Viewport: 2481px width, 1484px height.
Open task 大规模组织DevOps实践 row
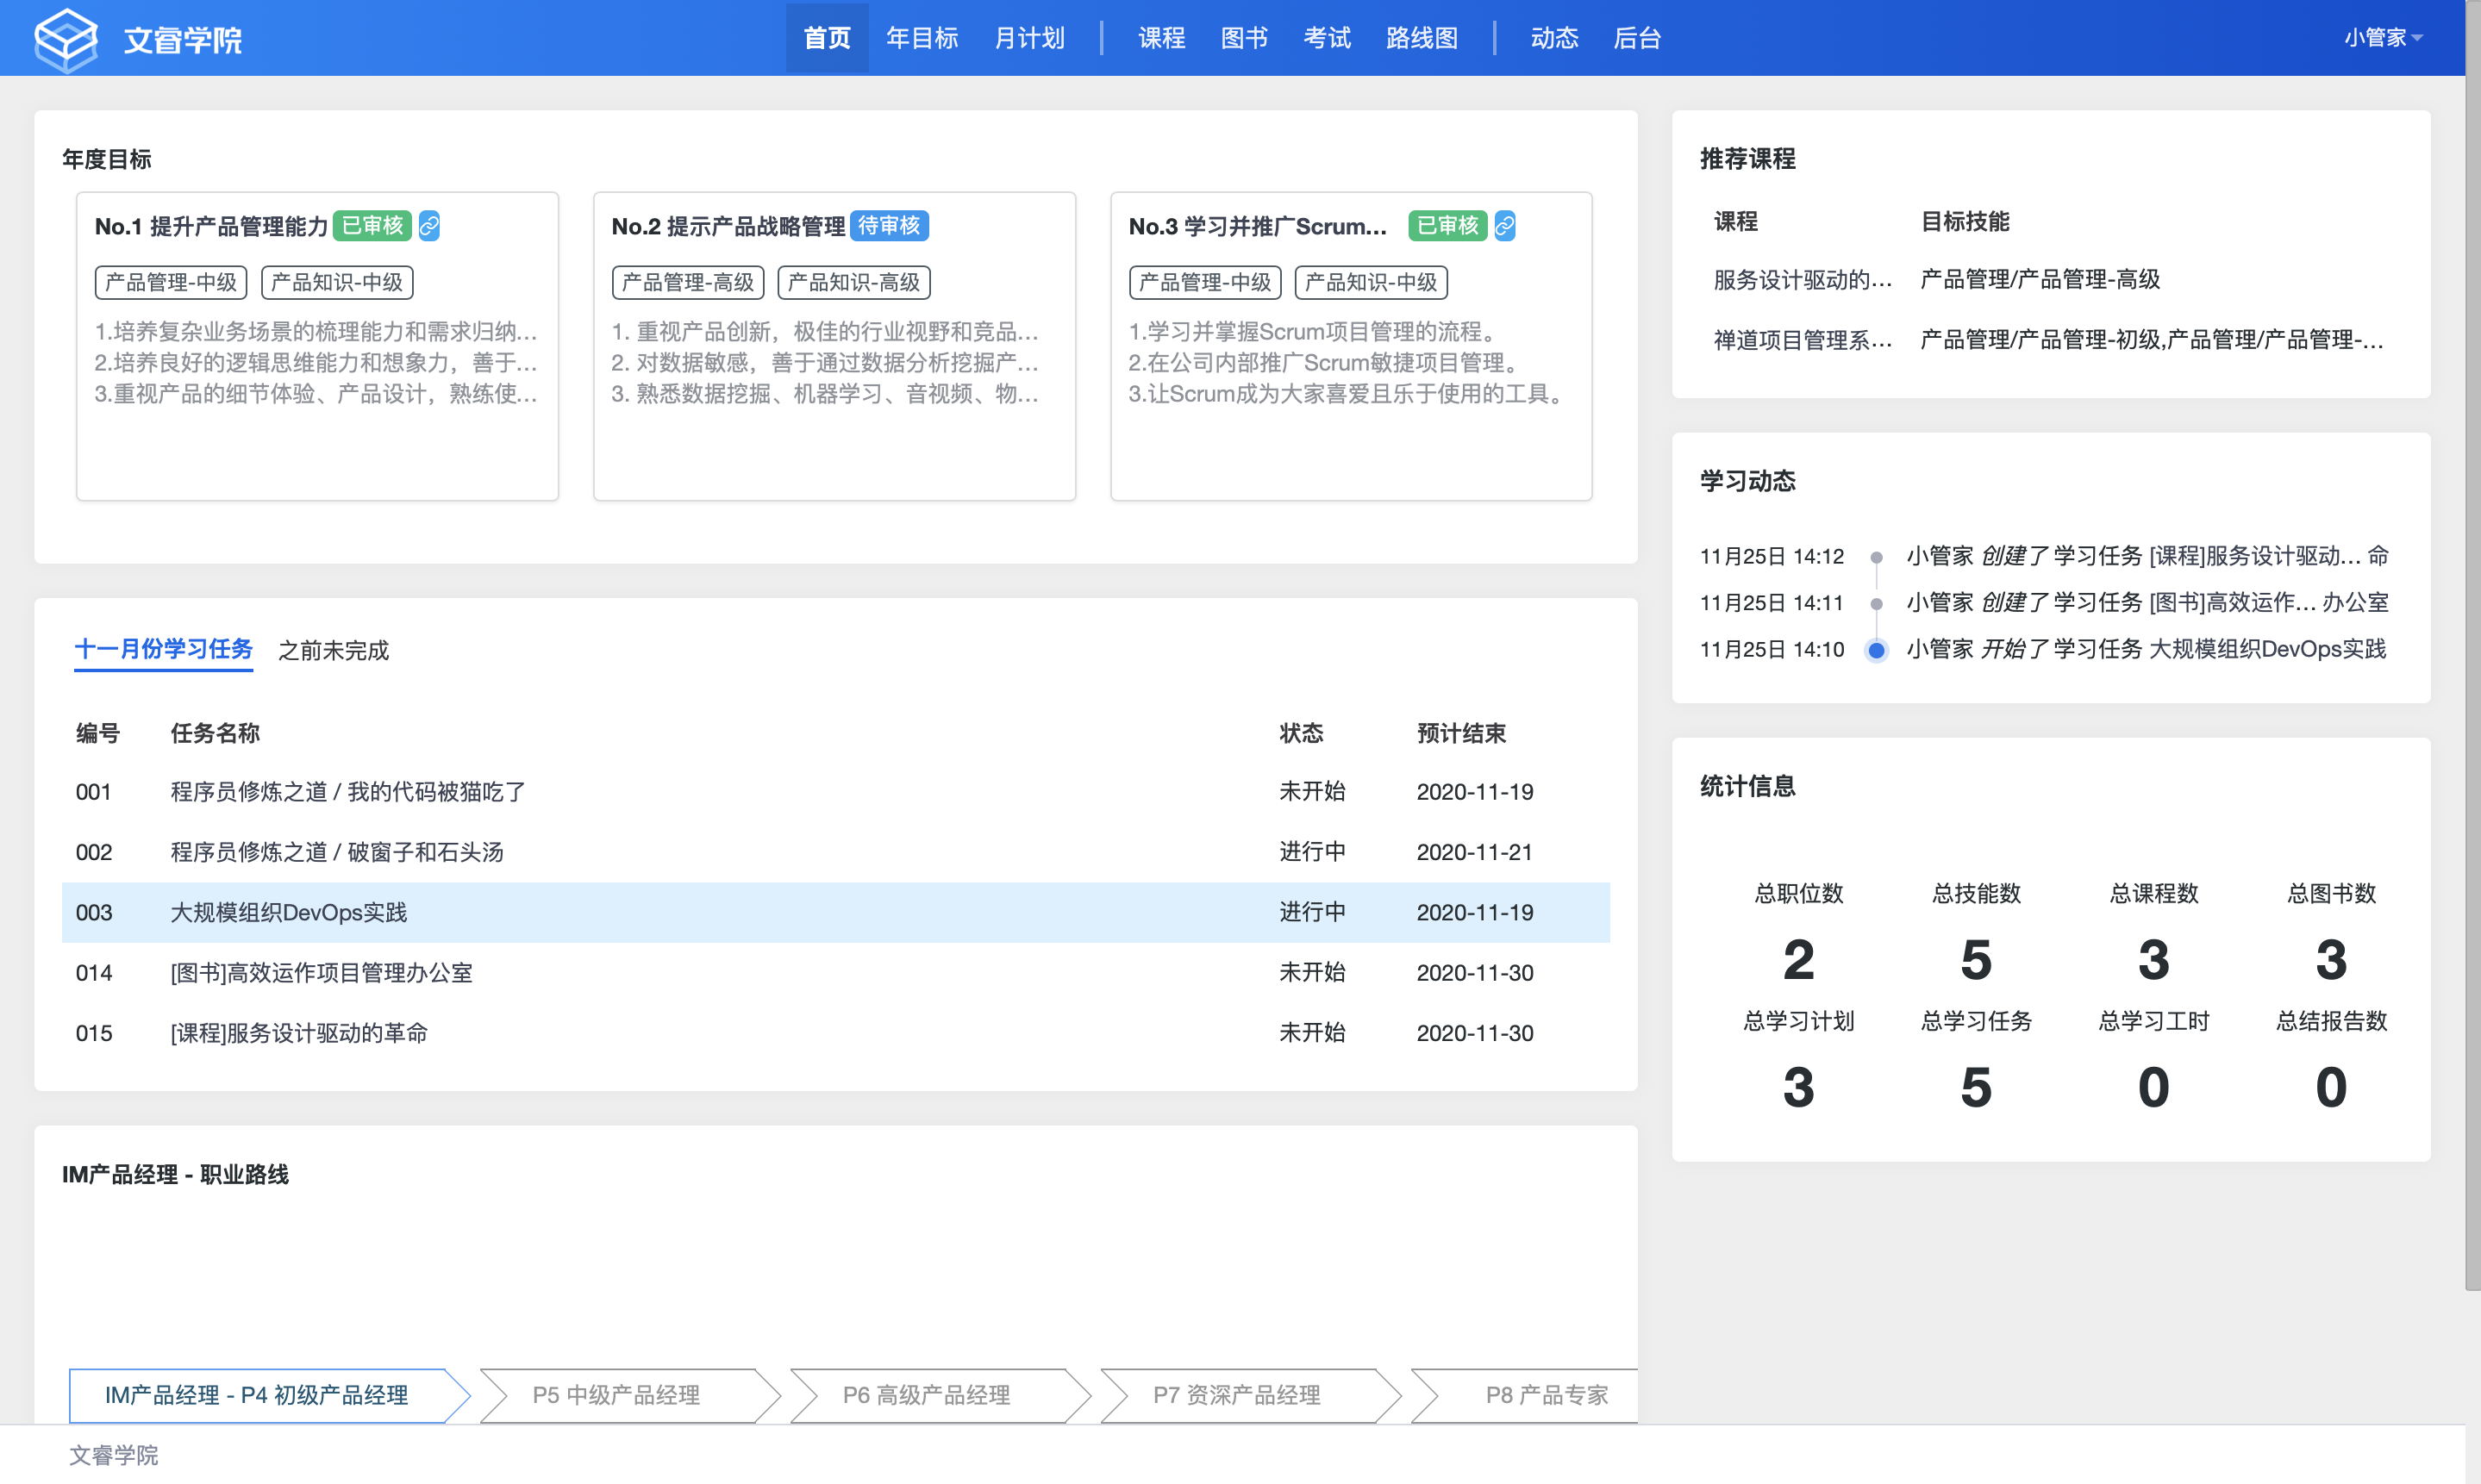(289, 912)
